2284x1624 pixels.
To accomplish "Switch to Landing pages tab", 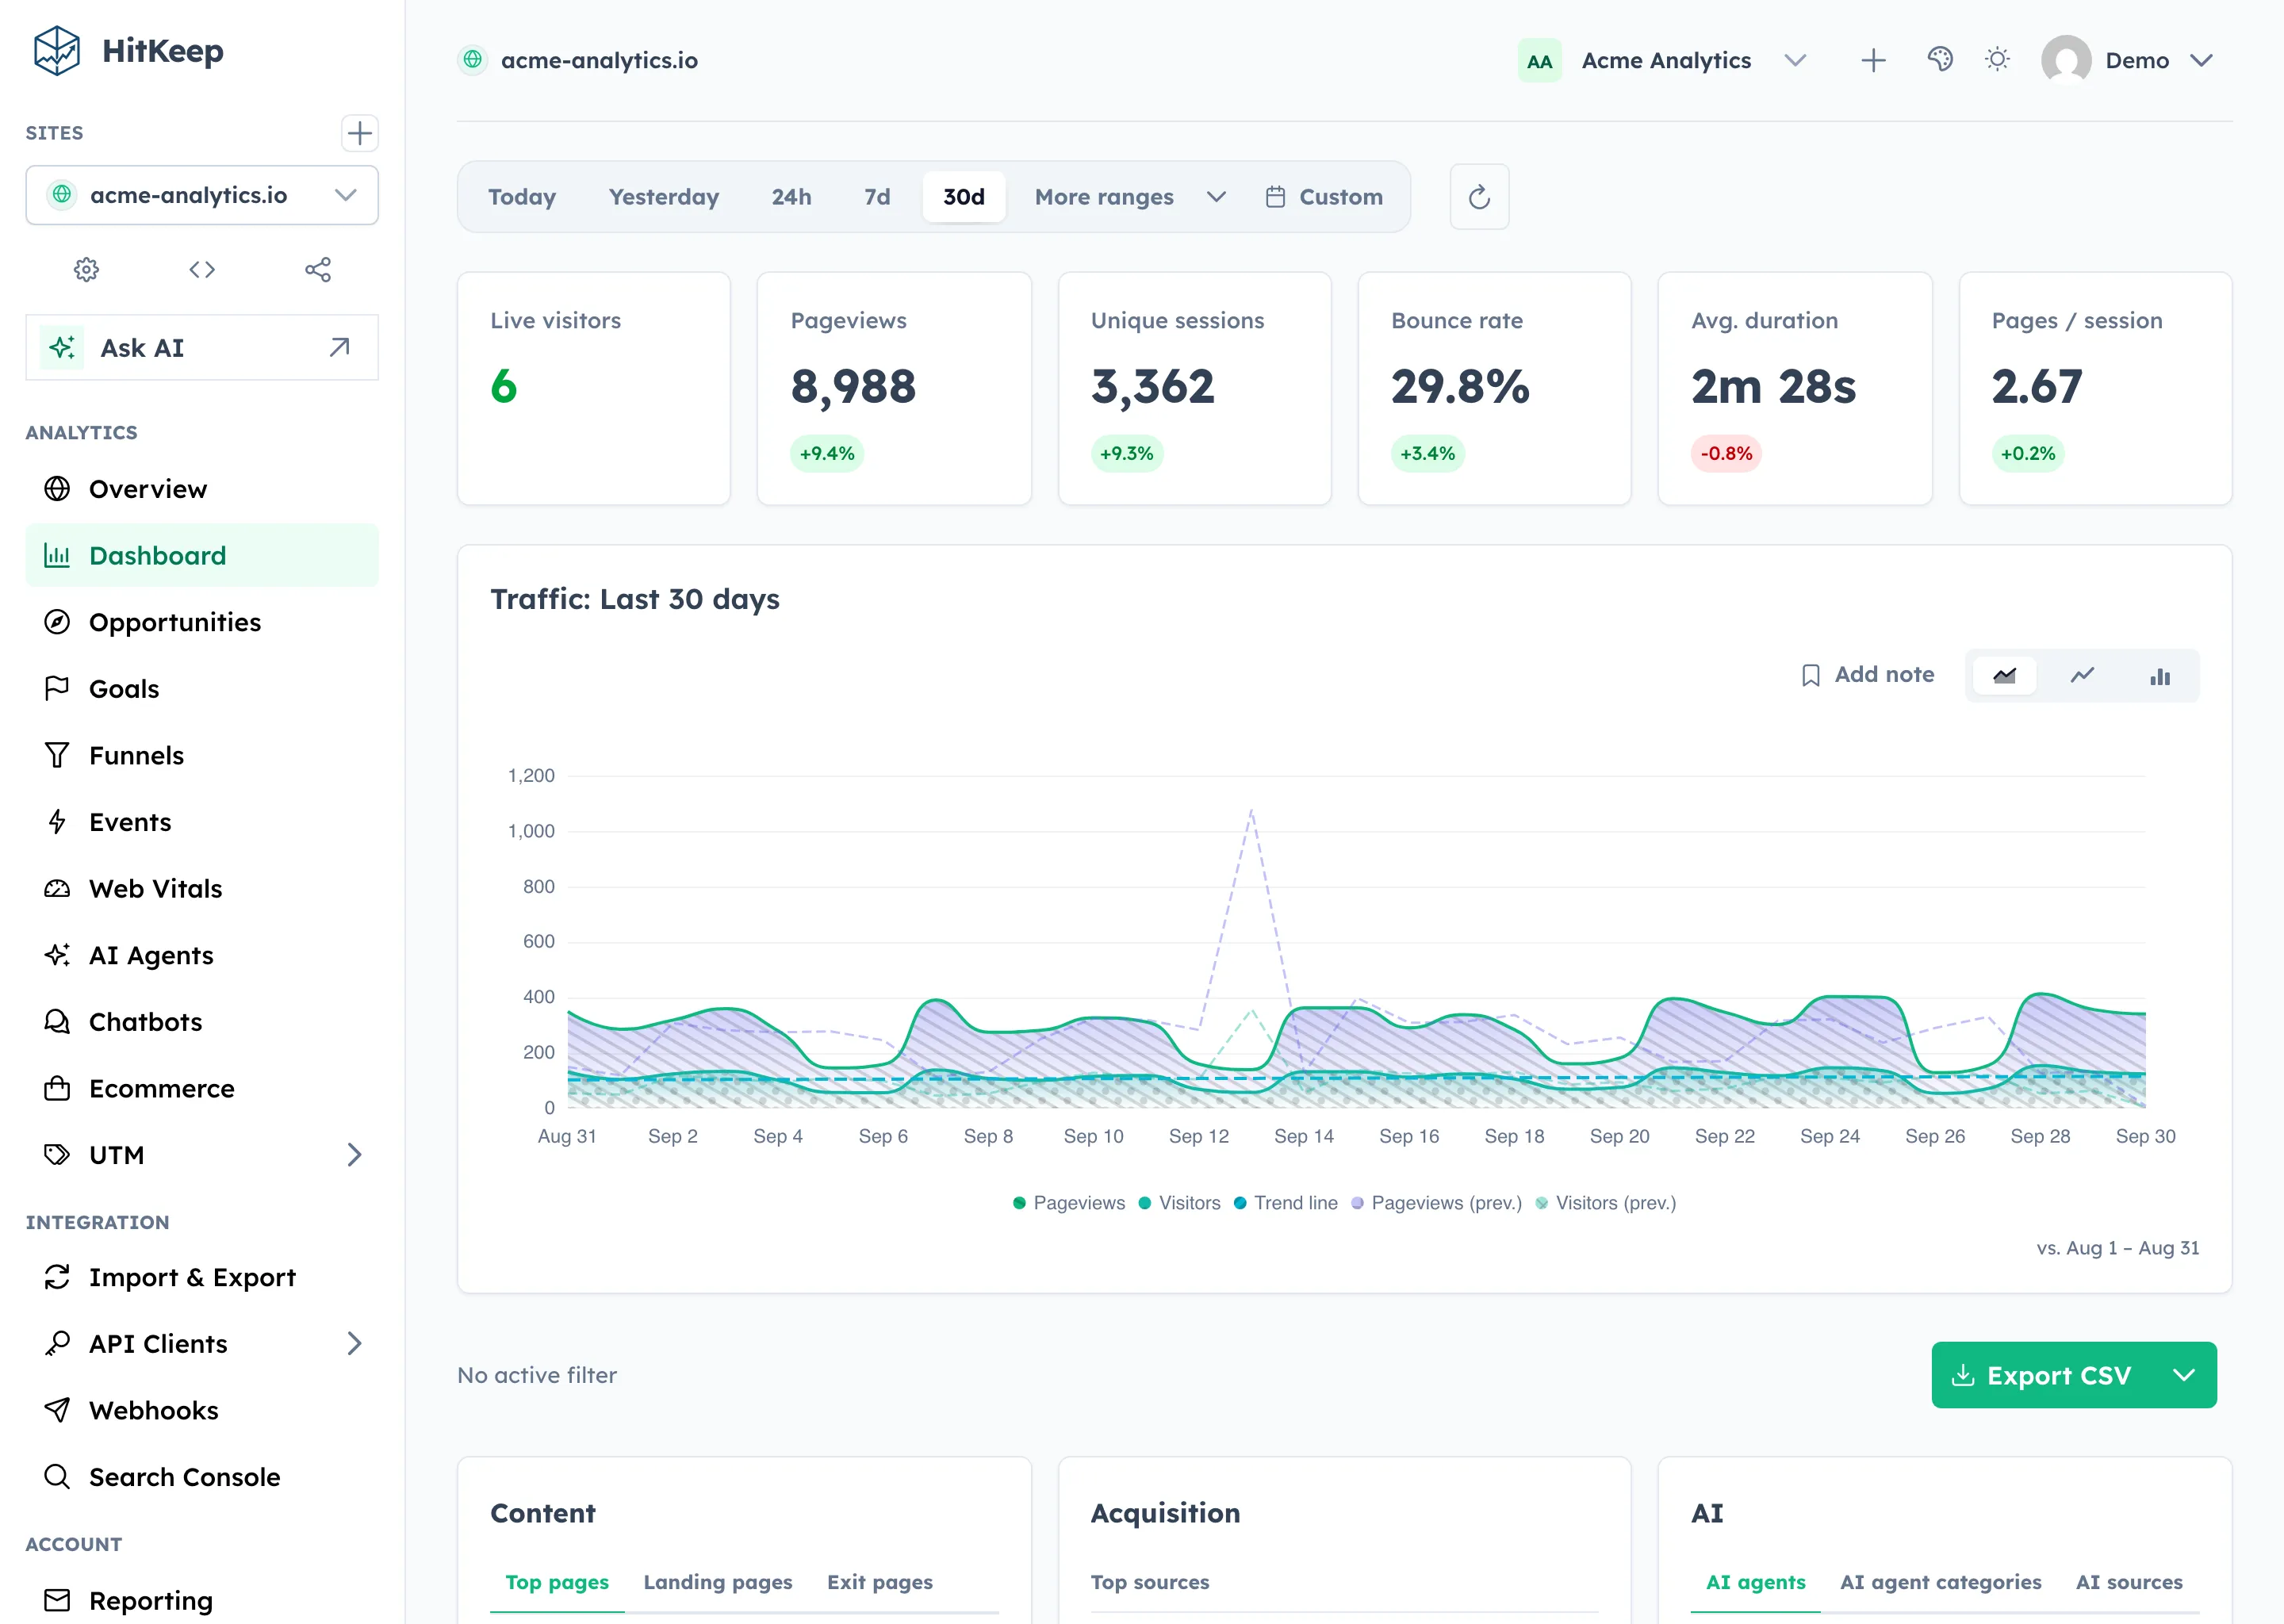I will tap(718, 1583).
